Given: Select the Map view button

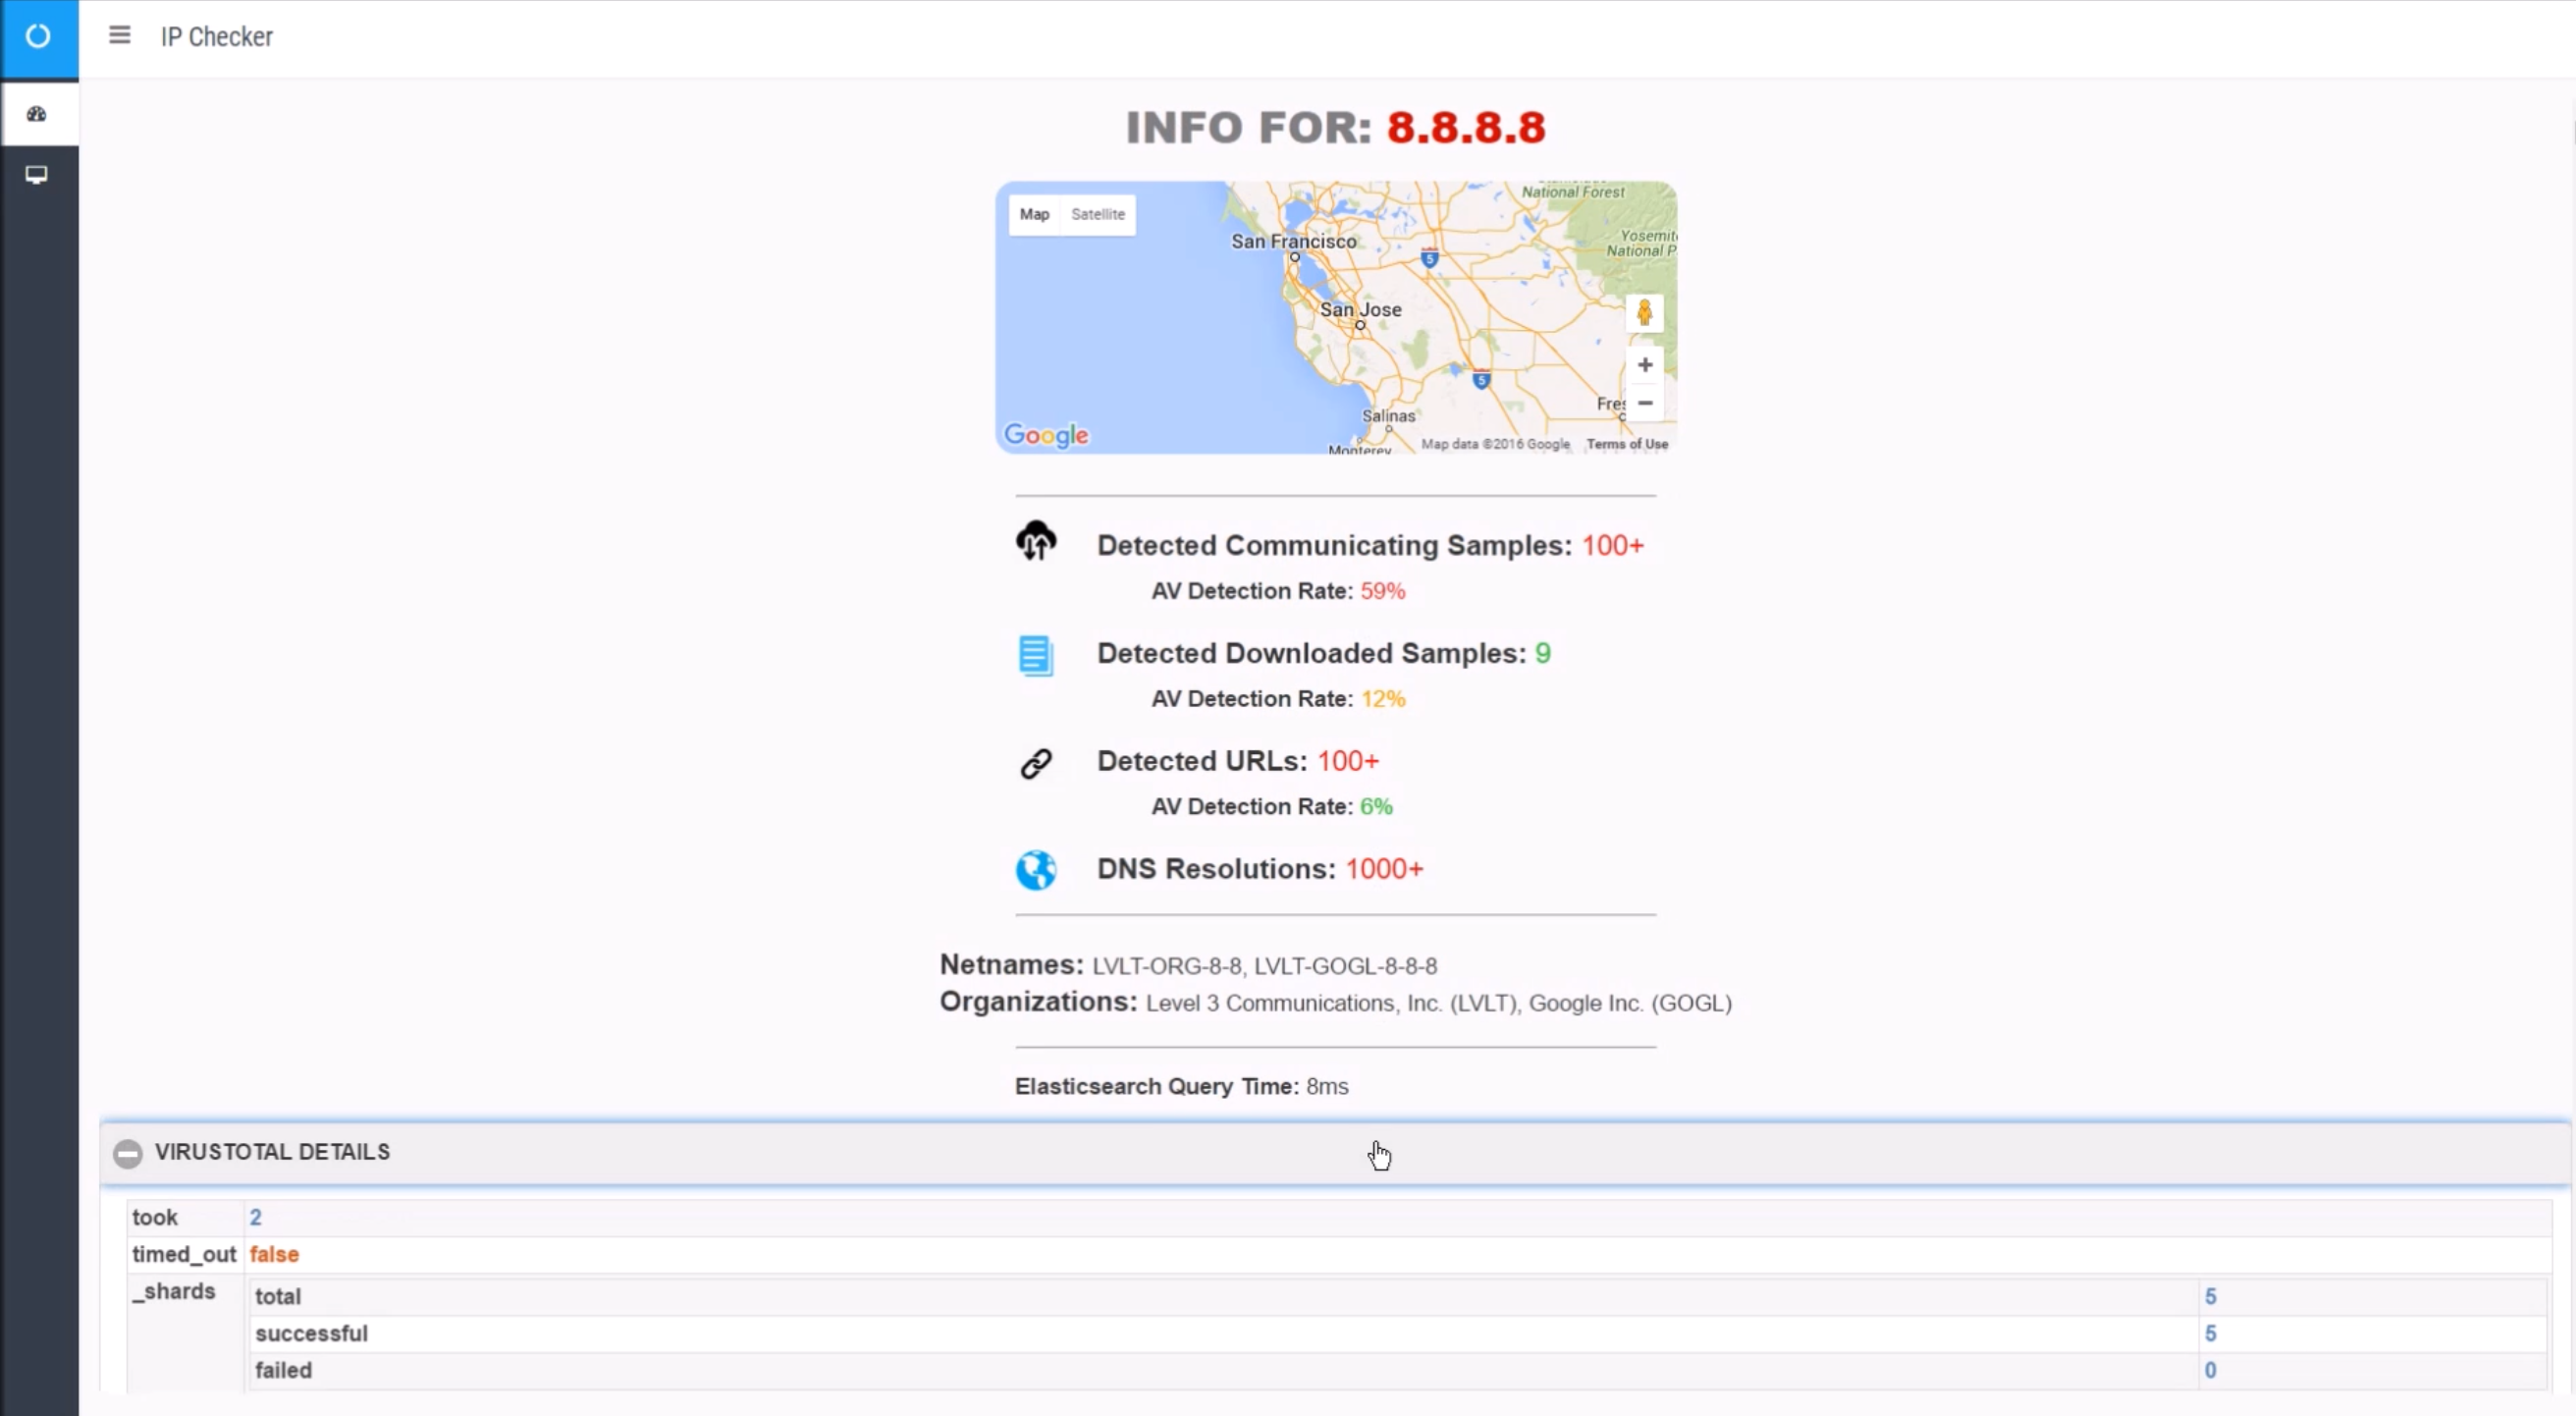Looking at the screenshot, I should [x=1034, y=214].
